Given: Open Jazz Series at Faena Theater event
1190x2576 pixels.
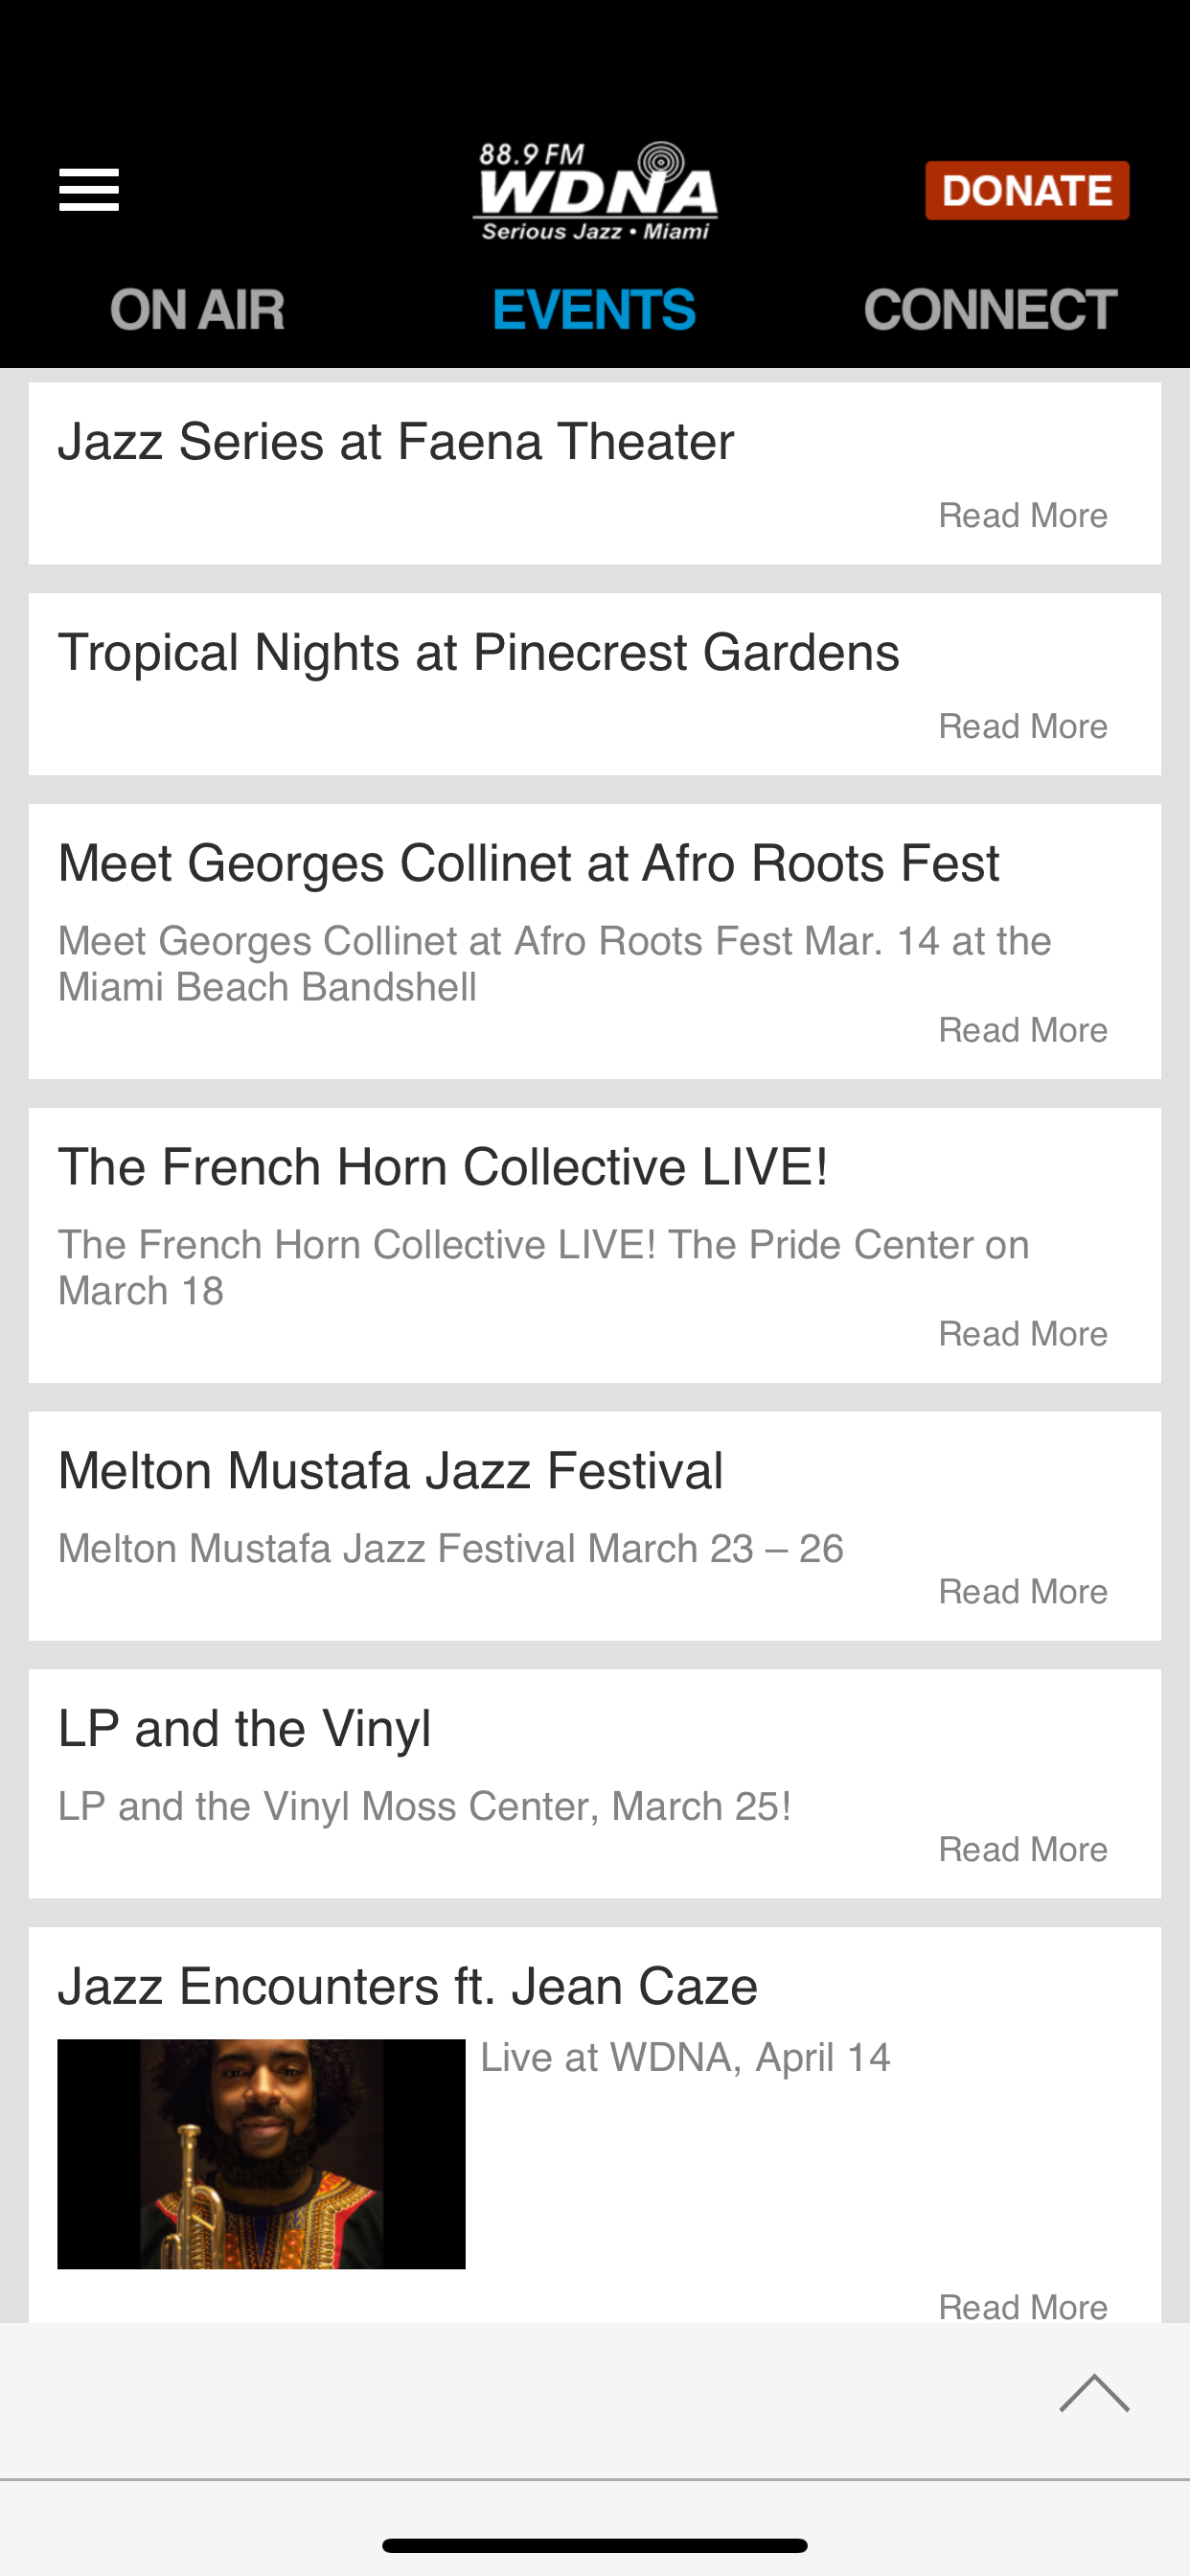Looking at the screenshot, I should 396,442.
